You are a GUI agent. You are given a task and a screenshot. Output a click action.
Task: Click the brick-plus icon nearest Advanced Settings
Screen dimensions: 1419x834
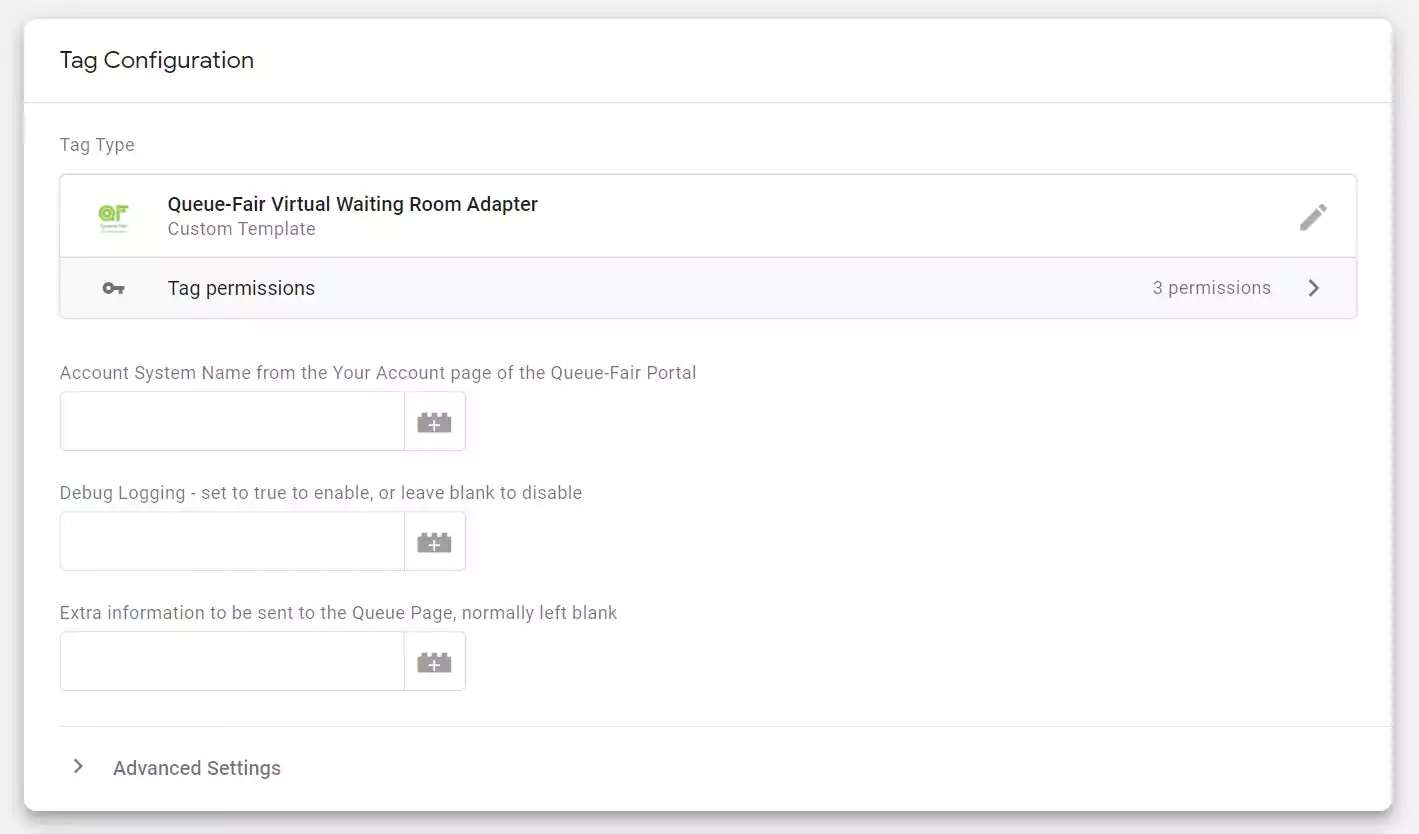click(434, 660)
